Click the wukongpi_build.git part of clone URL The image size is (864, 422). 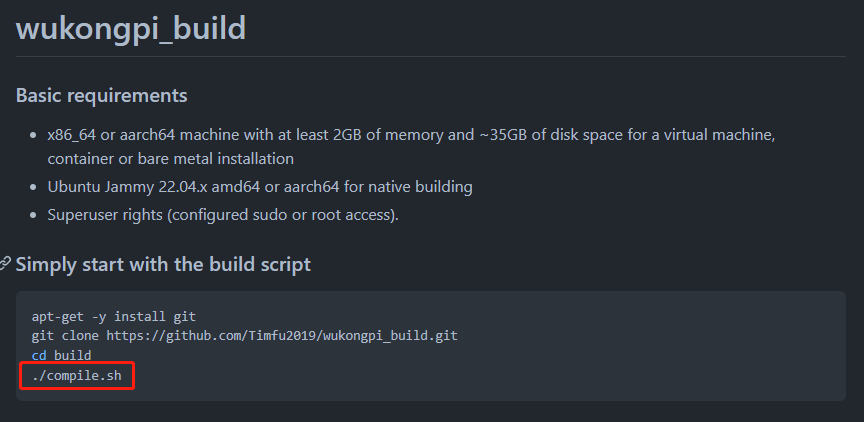(391, 336)
